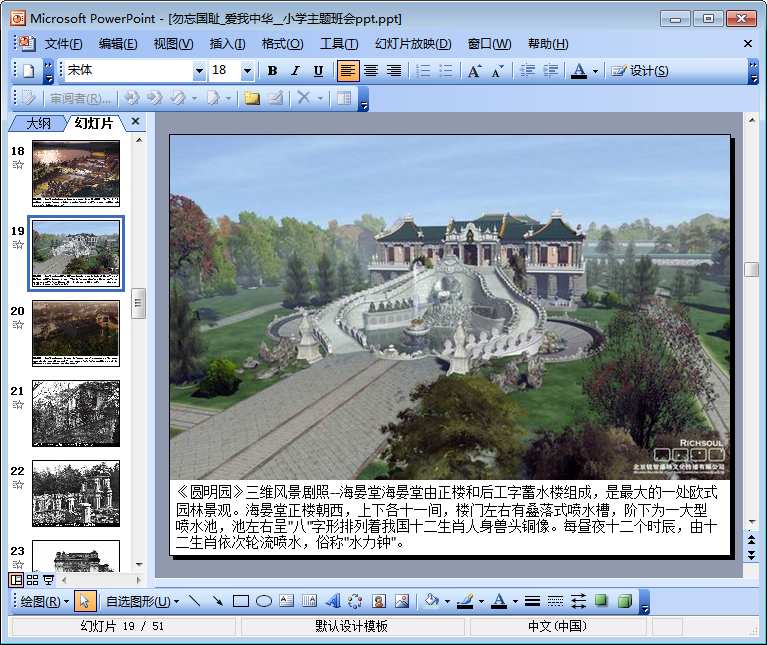The width and height of the screenshot is (767, 645).
Task: Open the 绘图 drawing menu button
Action: click(45, 601)
